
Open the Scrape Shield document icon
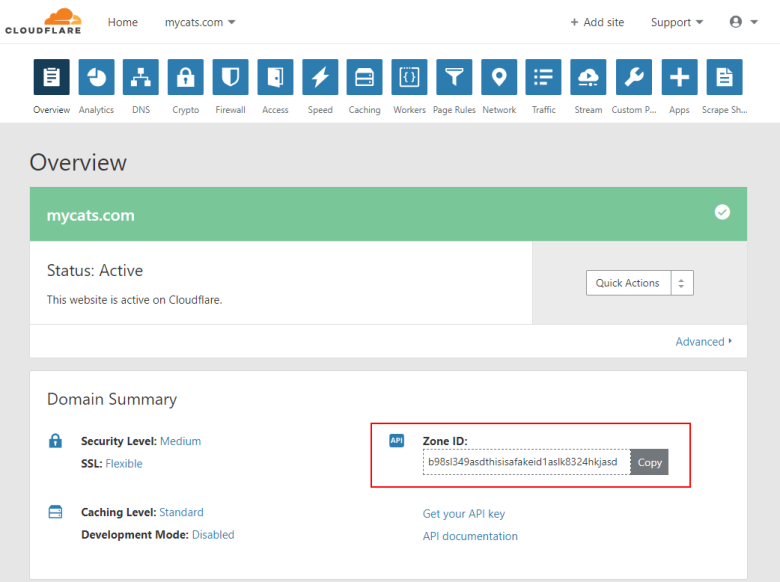pos(724,77)
